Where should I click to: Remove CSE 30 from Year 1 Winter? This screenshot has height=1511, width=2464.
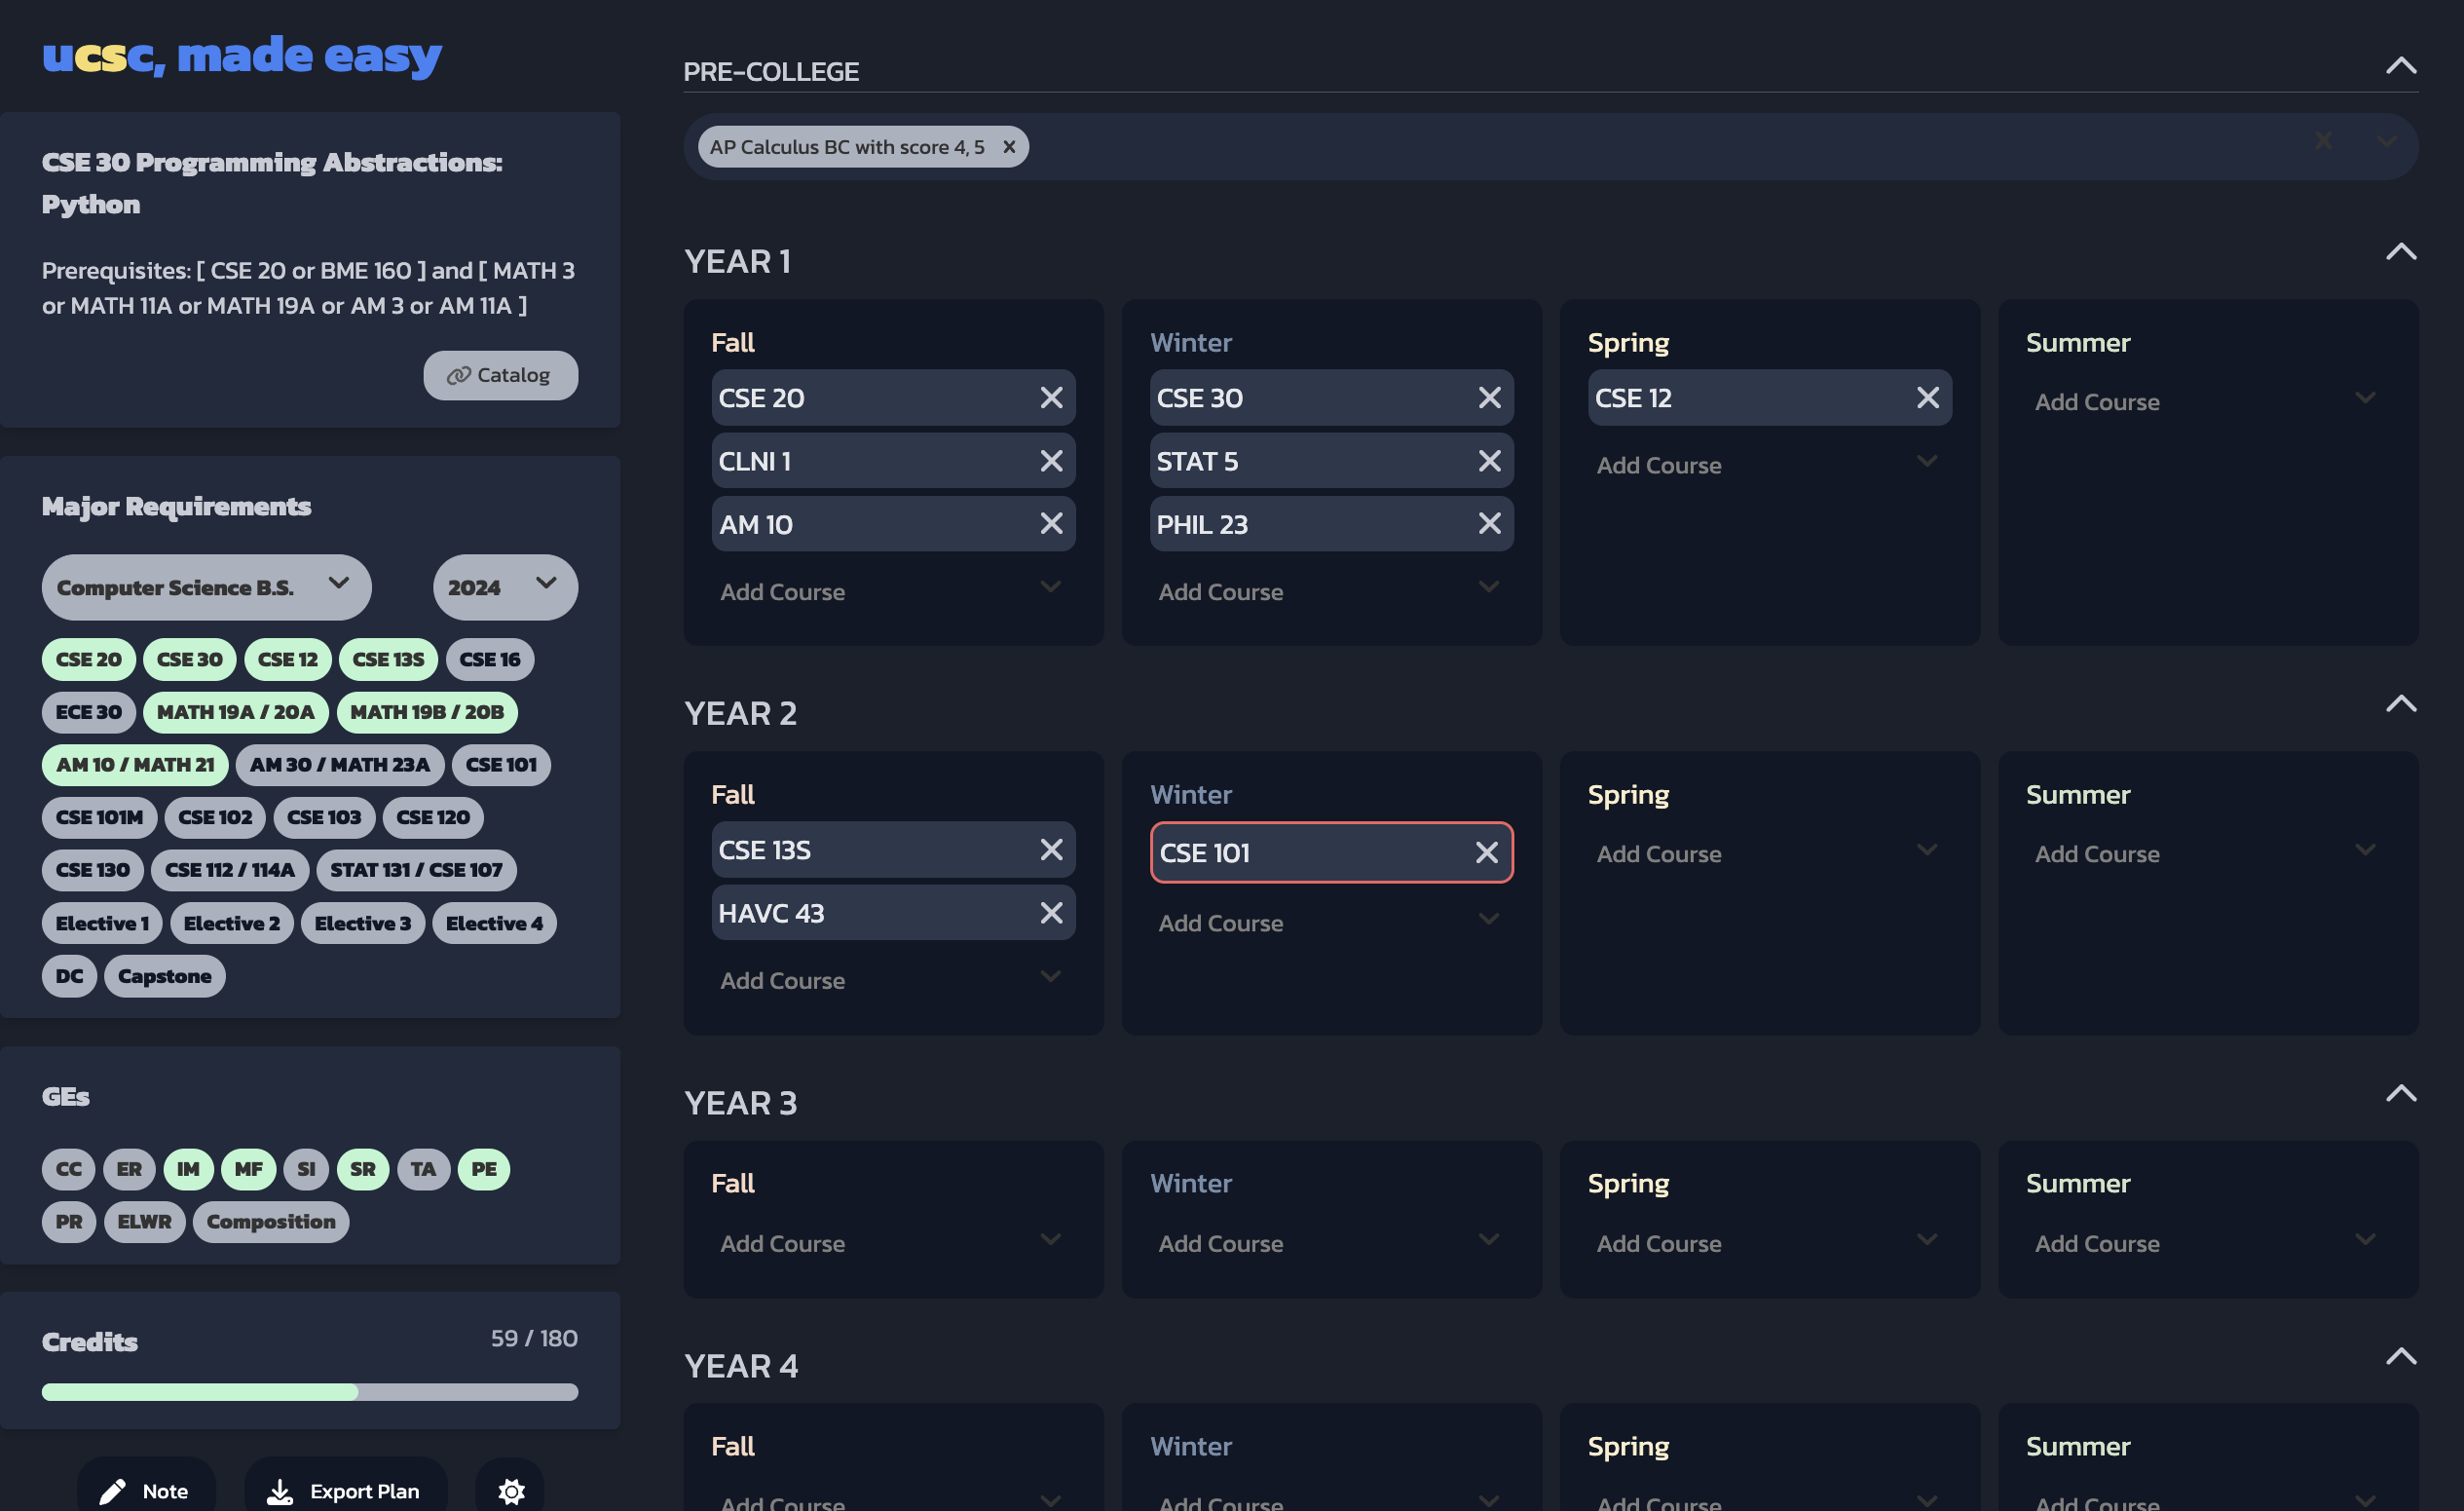pos(1489,398)
